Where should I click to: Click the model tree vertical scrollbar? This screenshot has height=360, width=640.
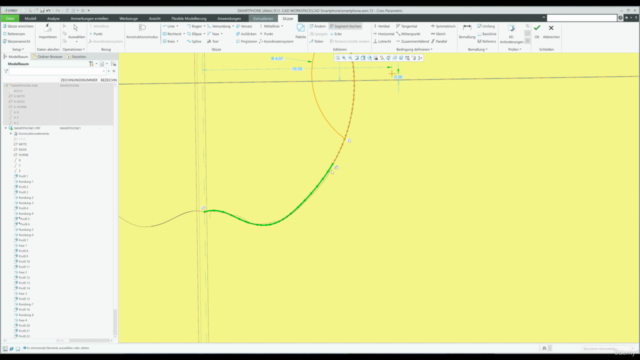[x=115, y=322]
